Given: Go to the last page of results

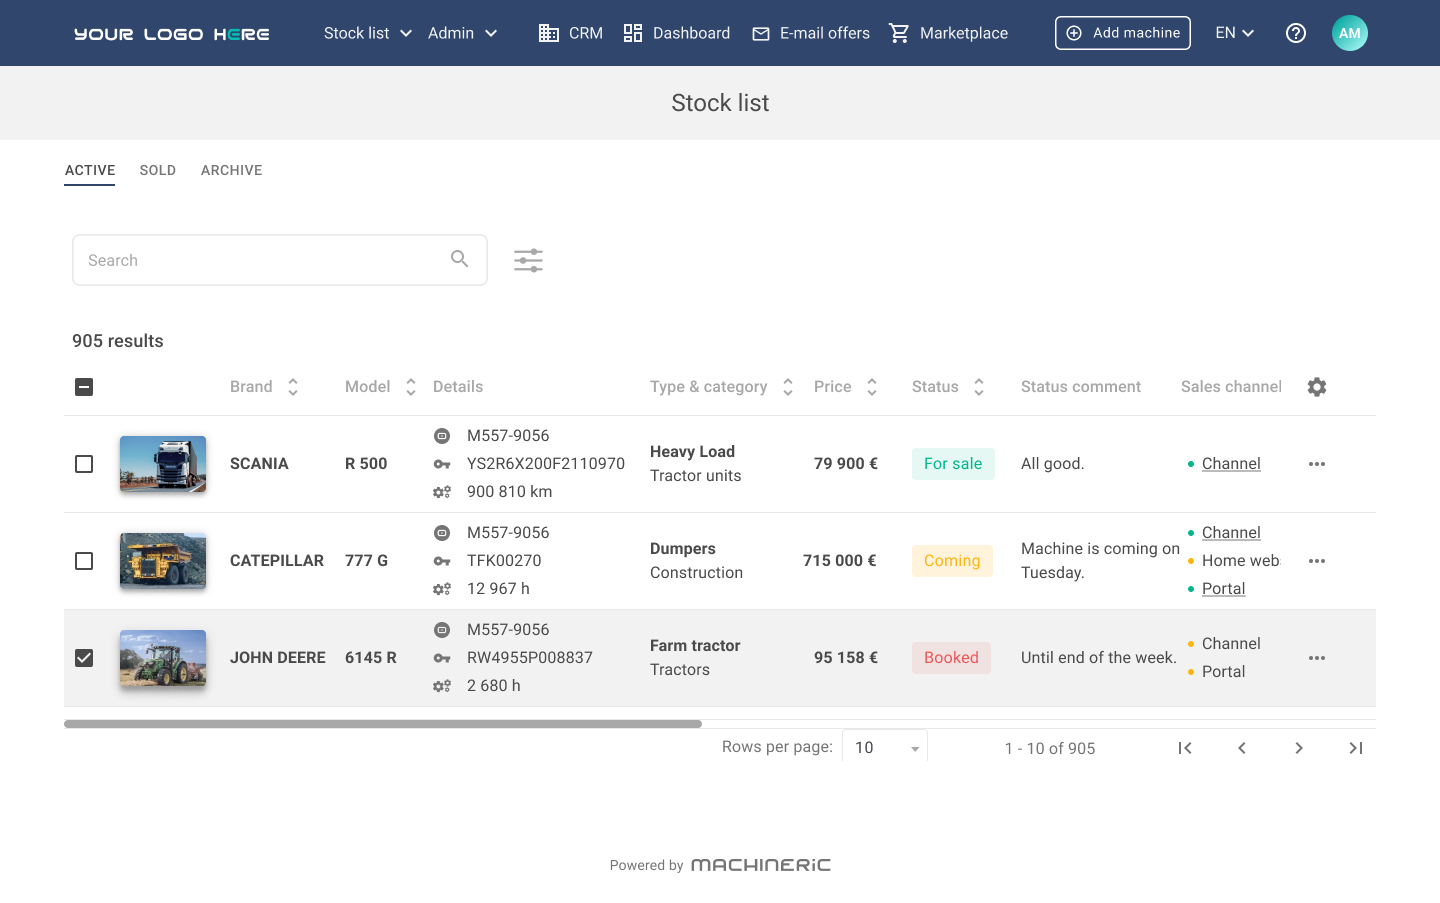Looking at the screenshot, I should click(1355, 748).
